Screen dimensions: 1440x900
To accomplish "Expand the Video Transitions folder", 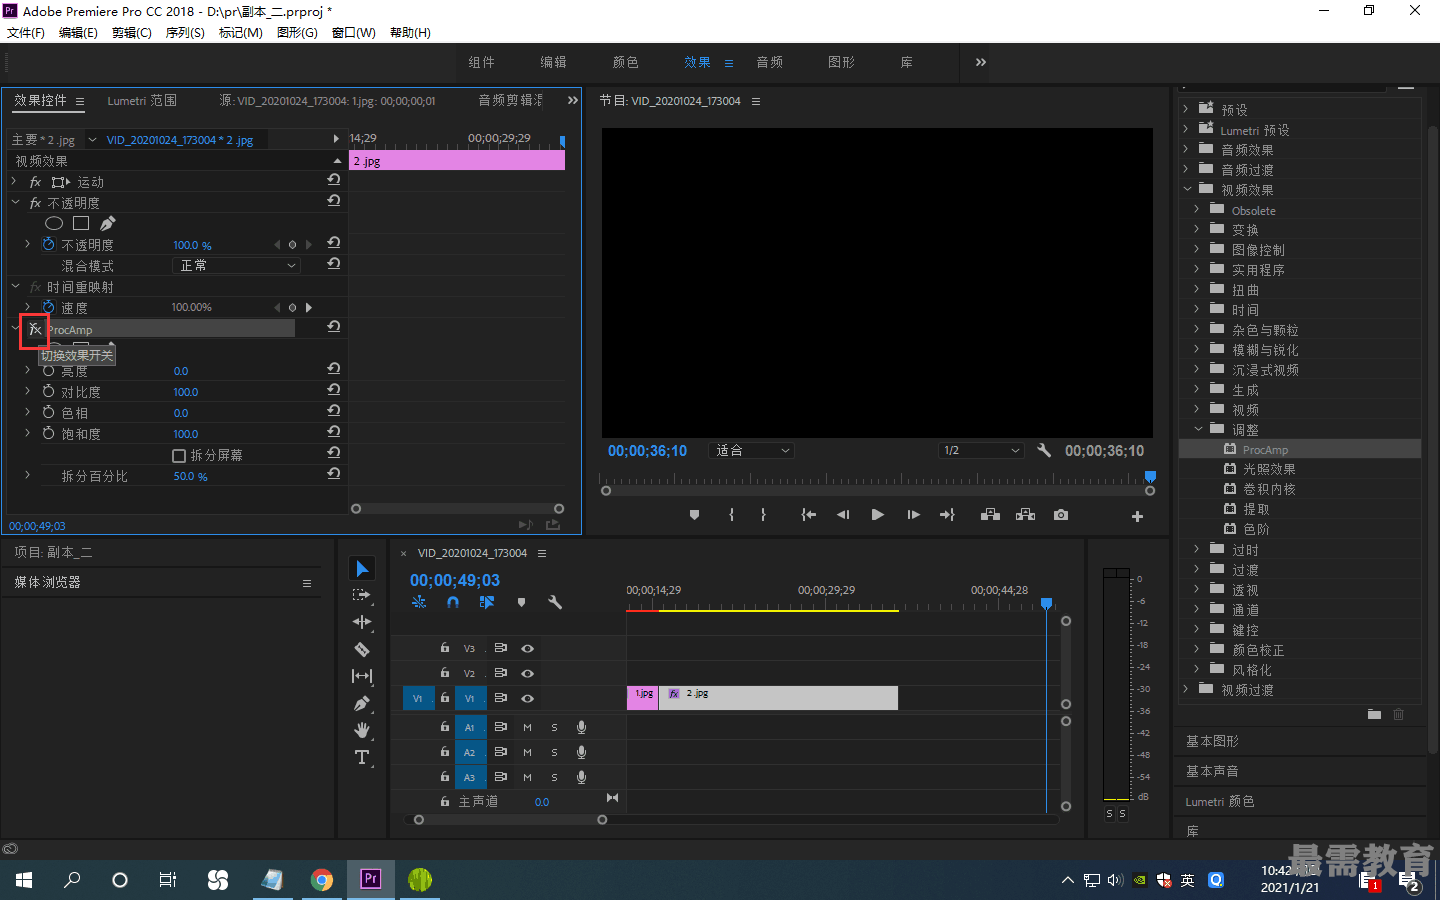I will [x=1187, y=689].
